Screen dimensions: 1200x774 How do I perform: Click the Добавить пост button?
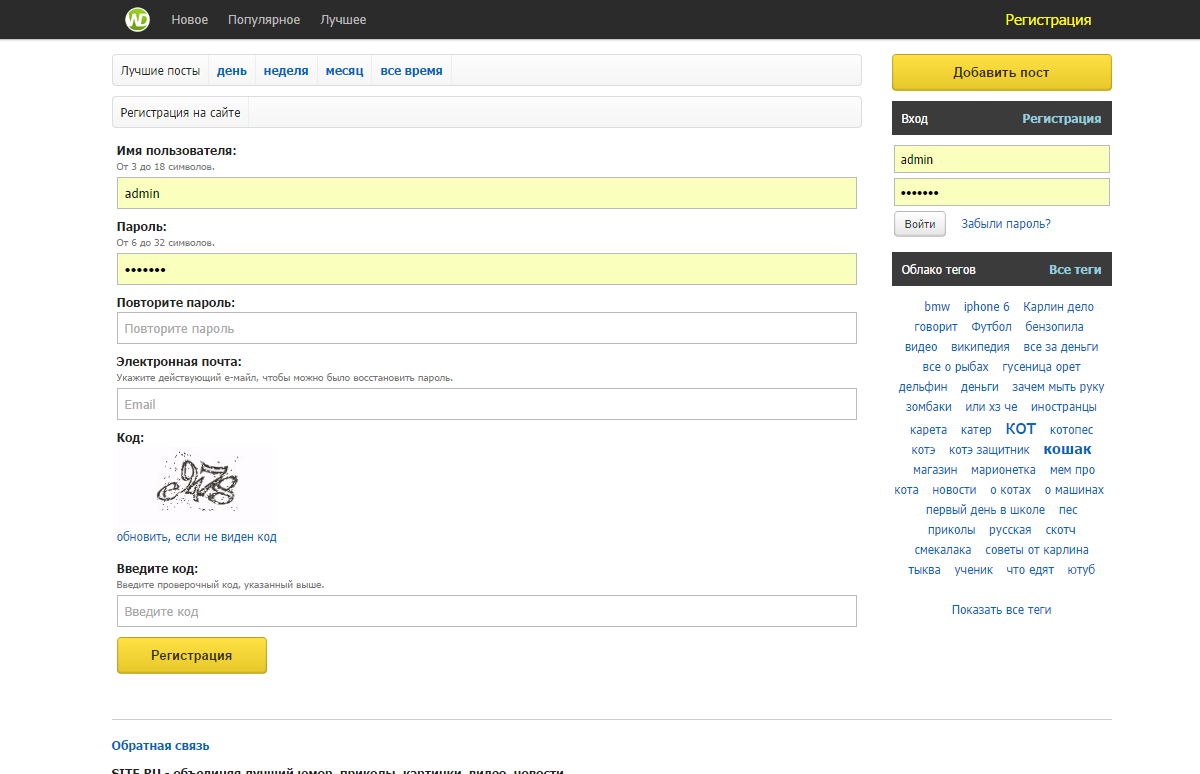[1001, 72]
